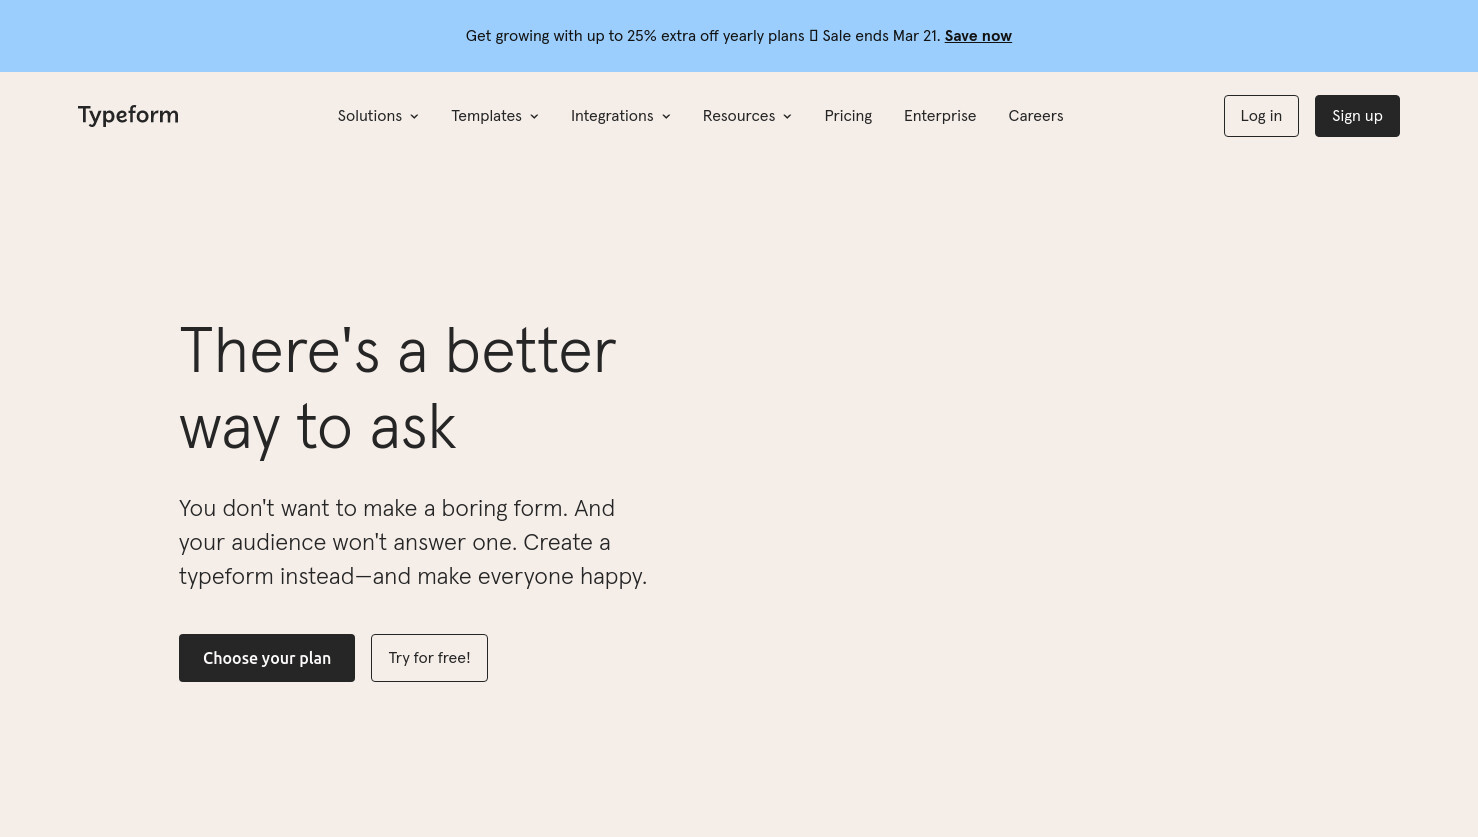Click the Log in button
Screen dimensions: 1478x837
pyautogui.click(x=1261, y=116)
